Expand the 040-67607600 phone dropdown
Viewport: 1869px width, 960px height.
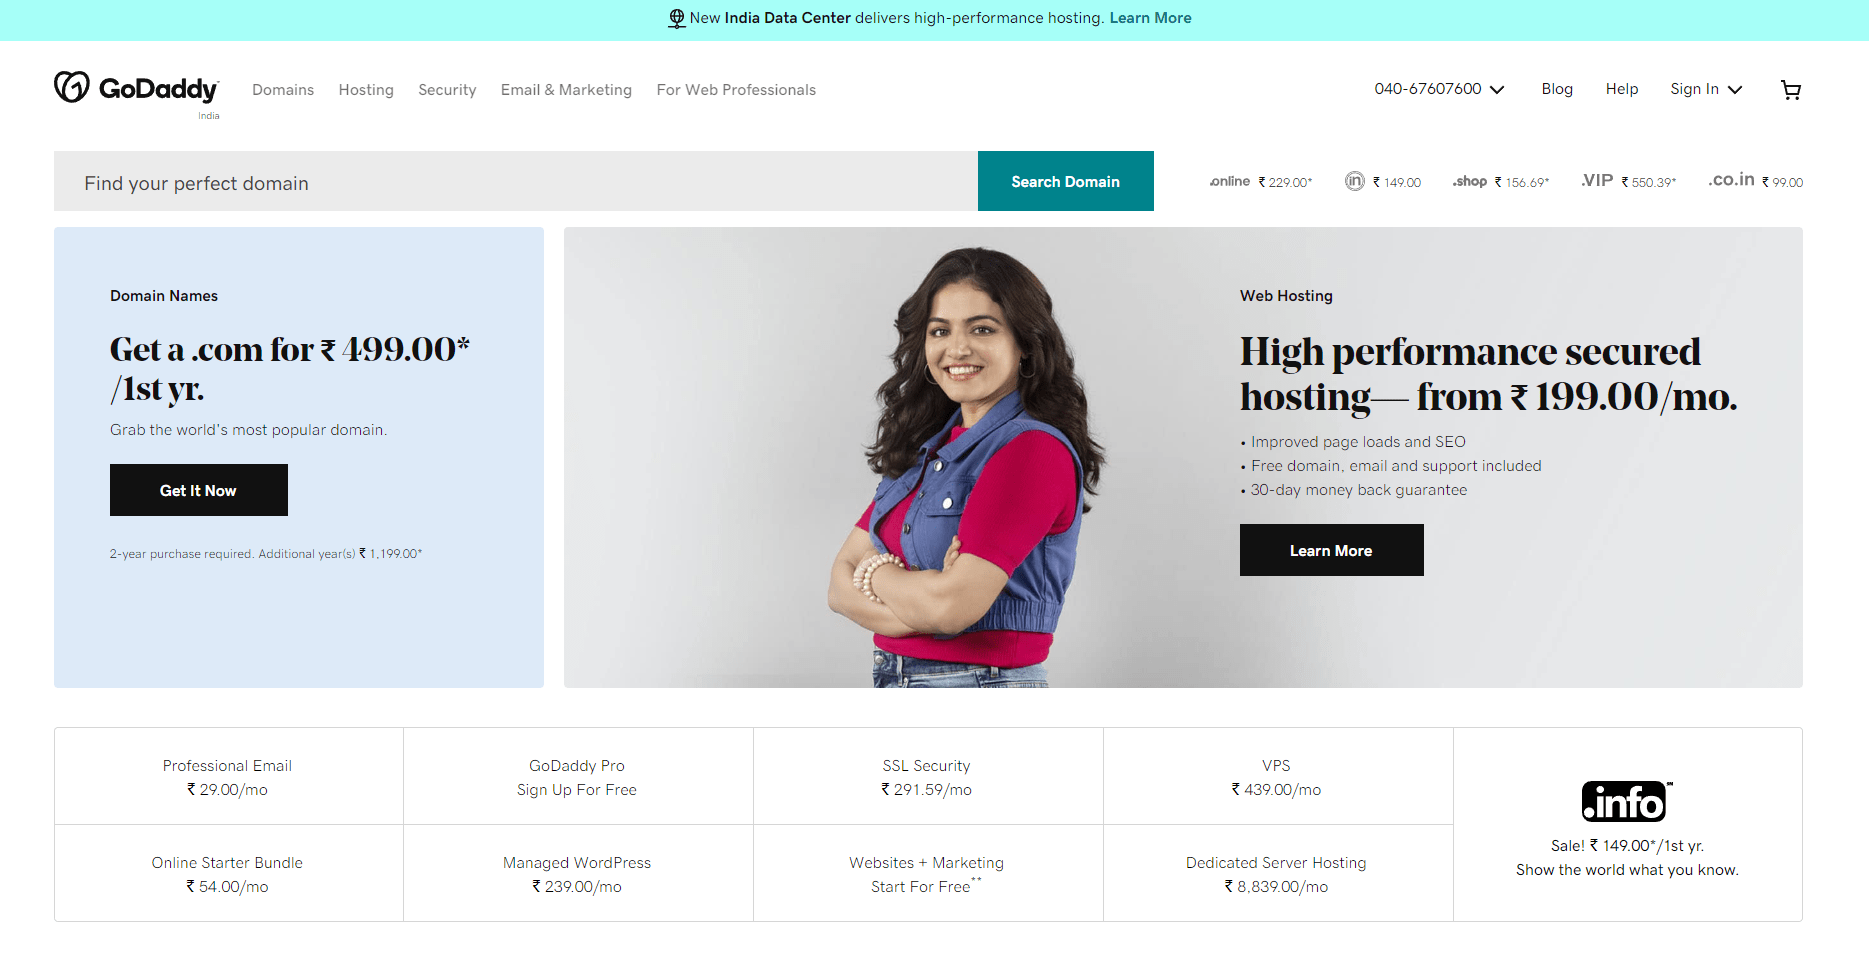click(1439, 89)
